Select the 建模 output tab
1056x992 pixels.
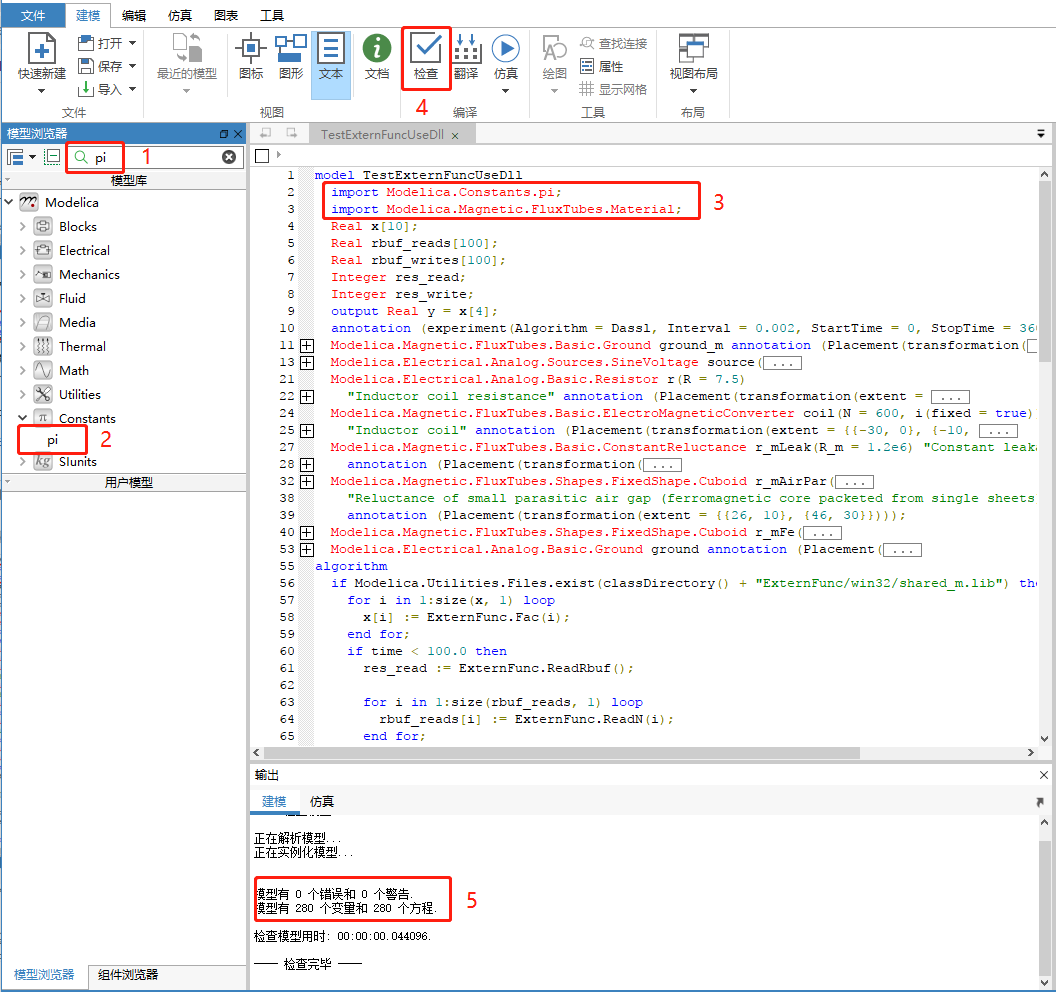[x=273, y=801]
